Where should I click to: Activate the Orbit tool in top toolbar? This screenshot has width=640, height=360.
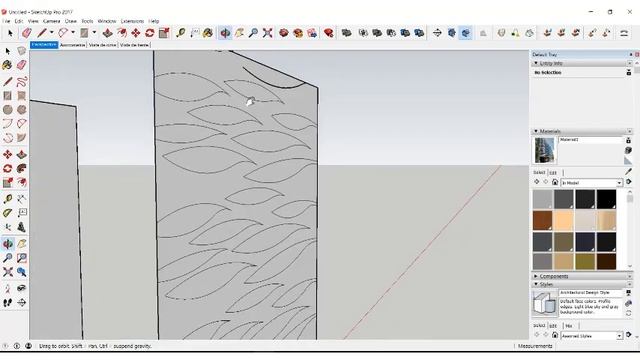point(225,33)
